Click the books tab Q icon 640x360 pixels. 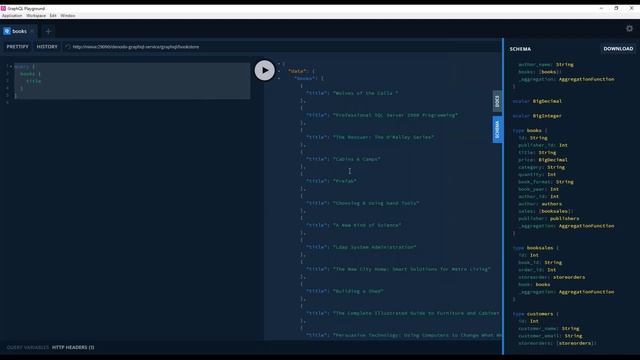(7, 31)
